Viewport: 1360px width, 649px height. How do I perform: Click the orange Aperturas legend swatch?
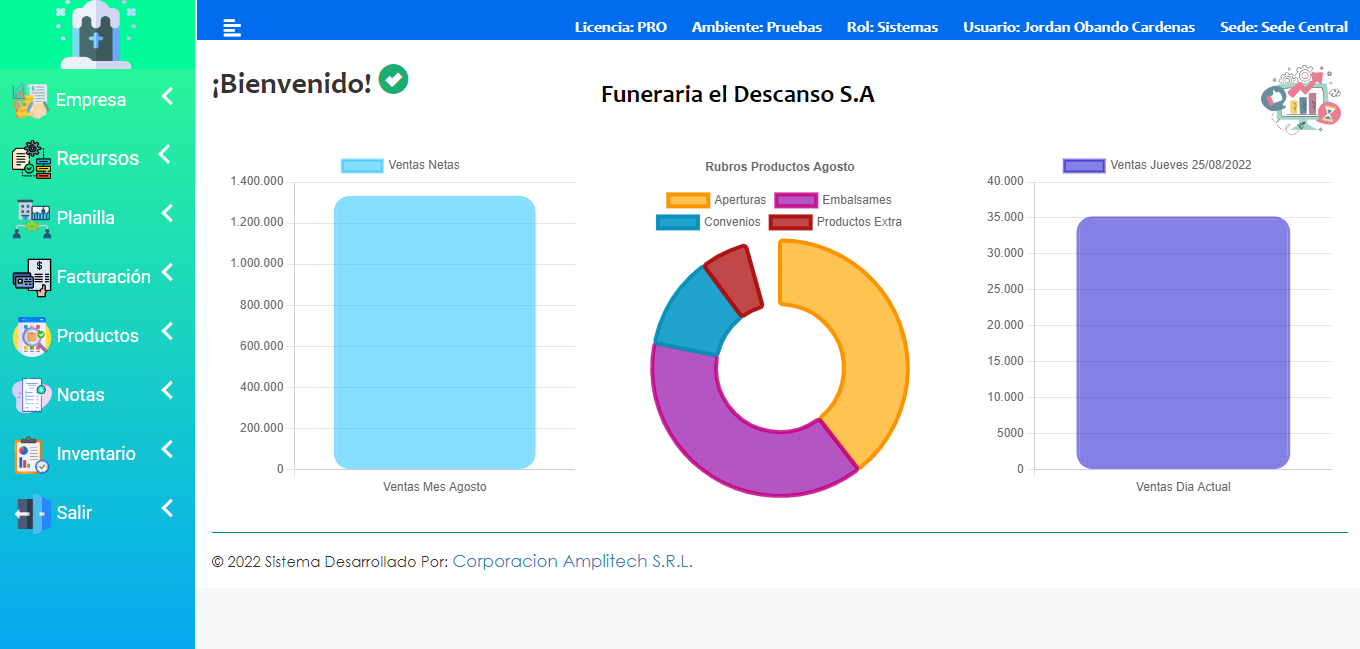click(687, 200)
